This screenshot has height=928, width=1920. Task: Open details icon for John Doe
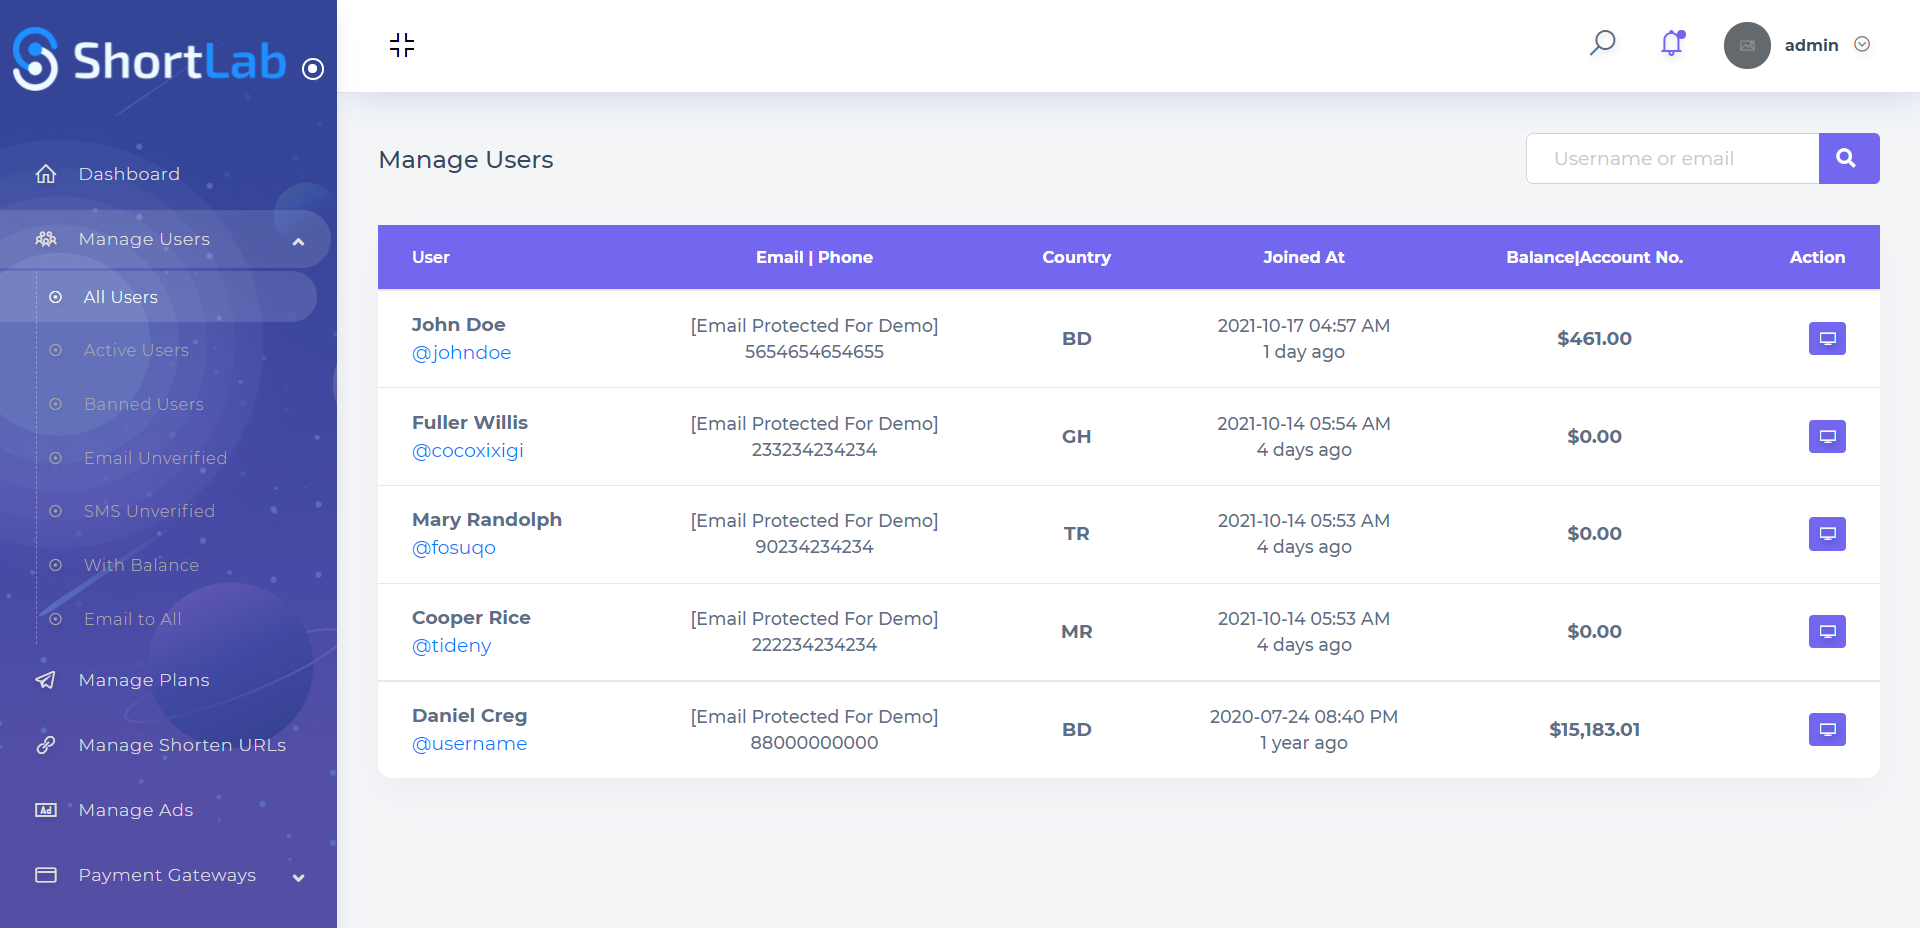(x=1826, y=339)
